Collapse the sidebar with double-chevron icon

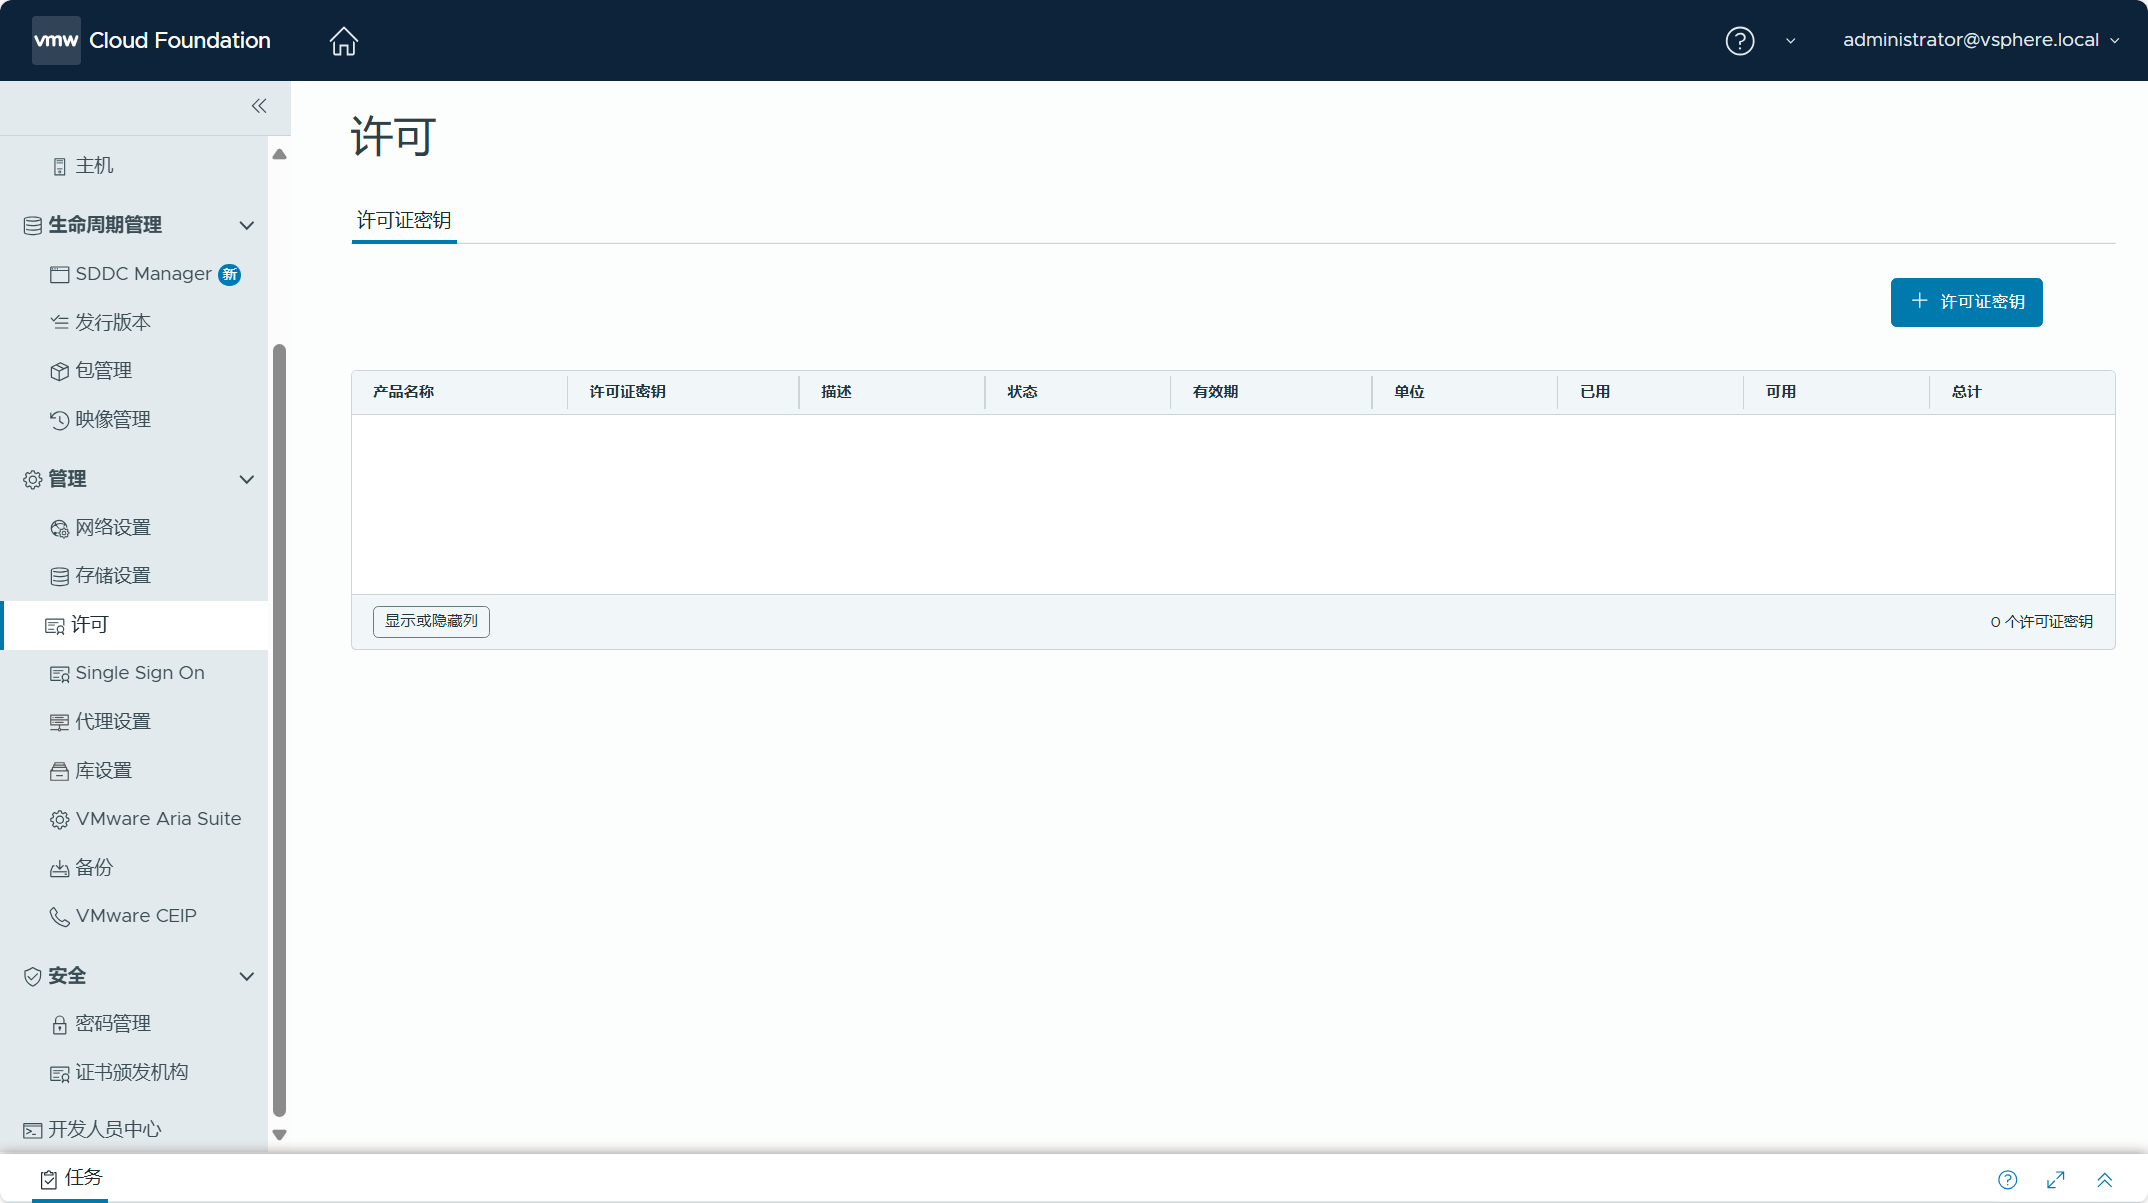[x=259, y=106]
